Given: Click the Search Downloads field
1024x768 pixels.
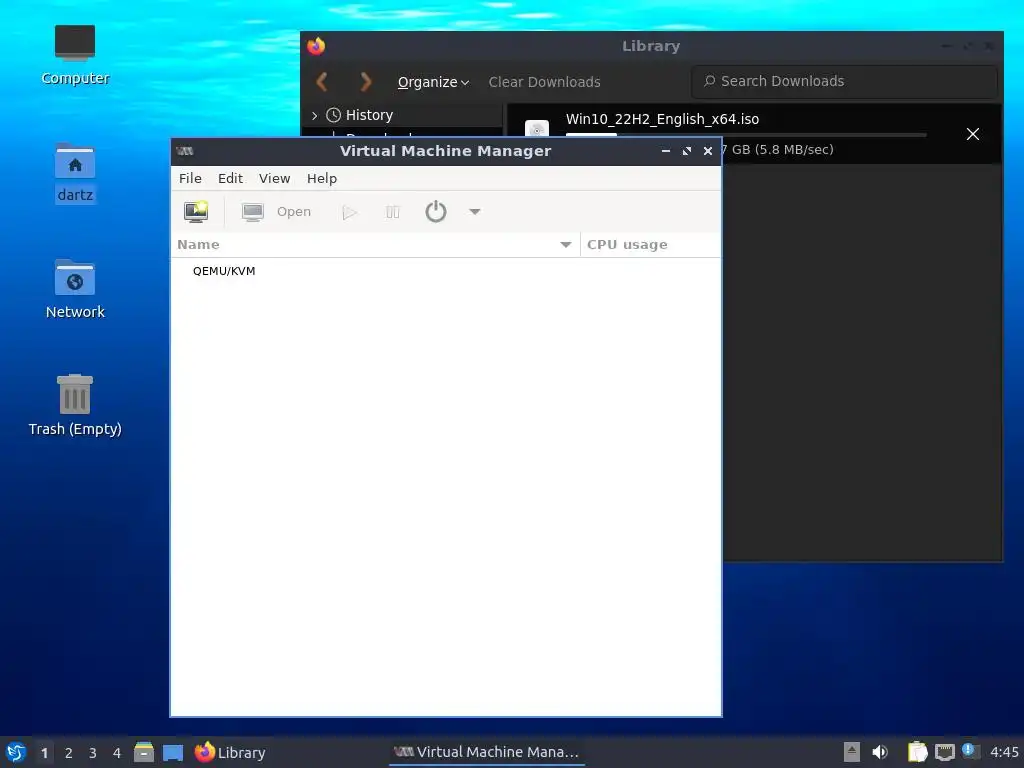Looking at the screenshot, I should point(844,81).
